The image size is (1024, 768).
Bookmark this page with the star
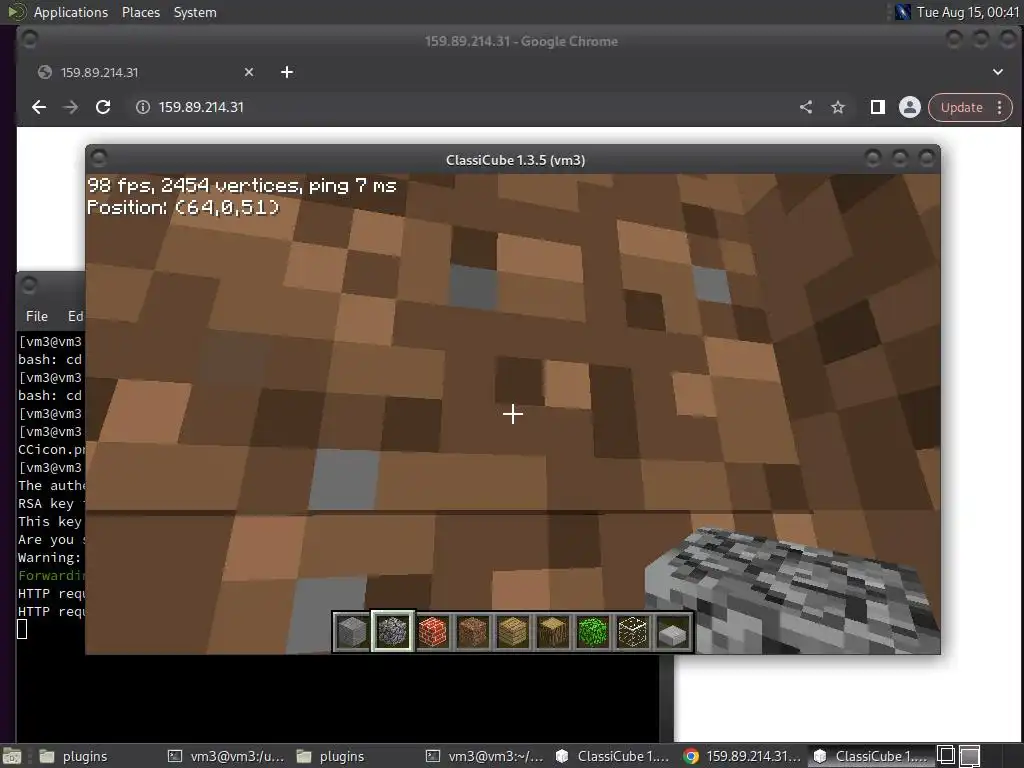tap(838, 107)
